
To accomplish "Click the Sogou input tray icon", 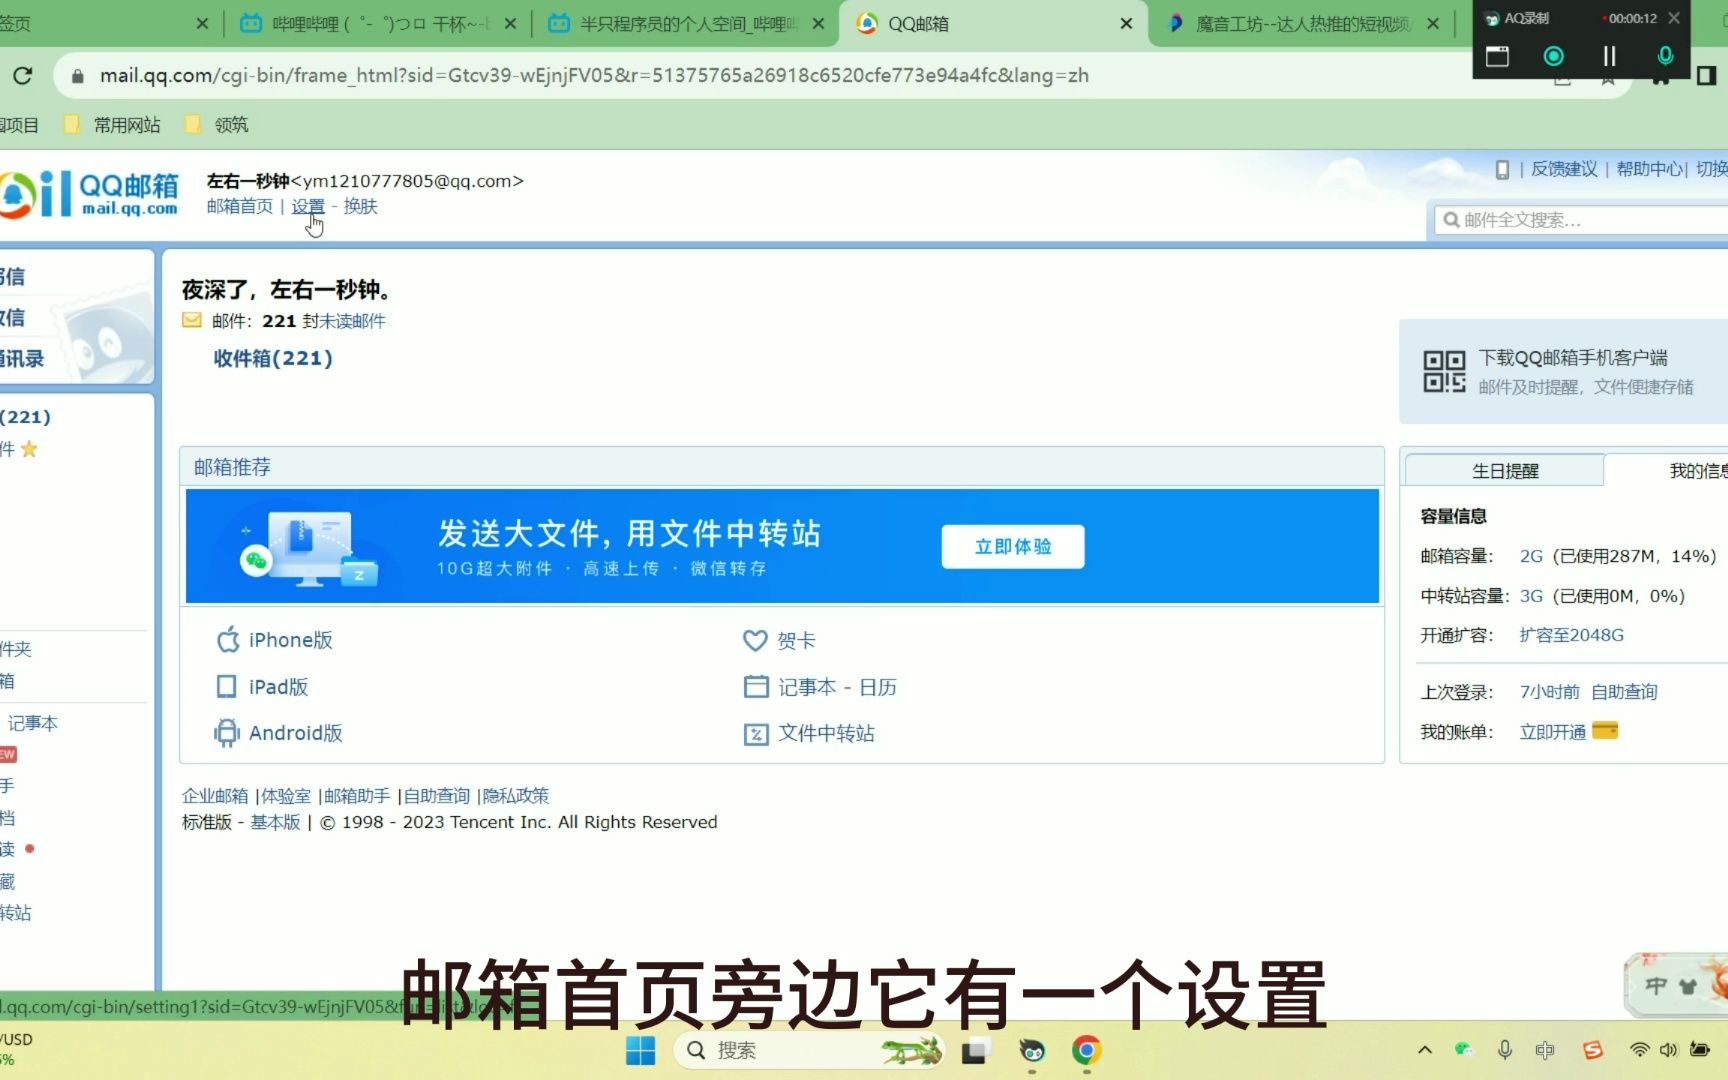I will click(1593, 1050).
